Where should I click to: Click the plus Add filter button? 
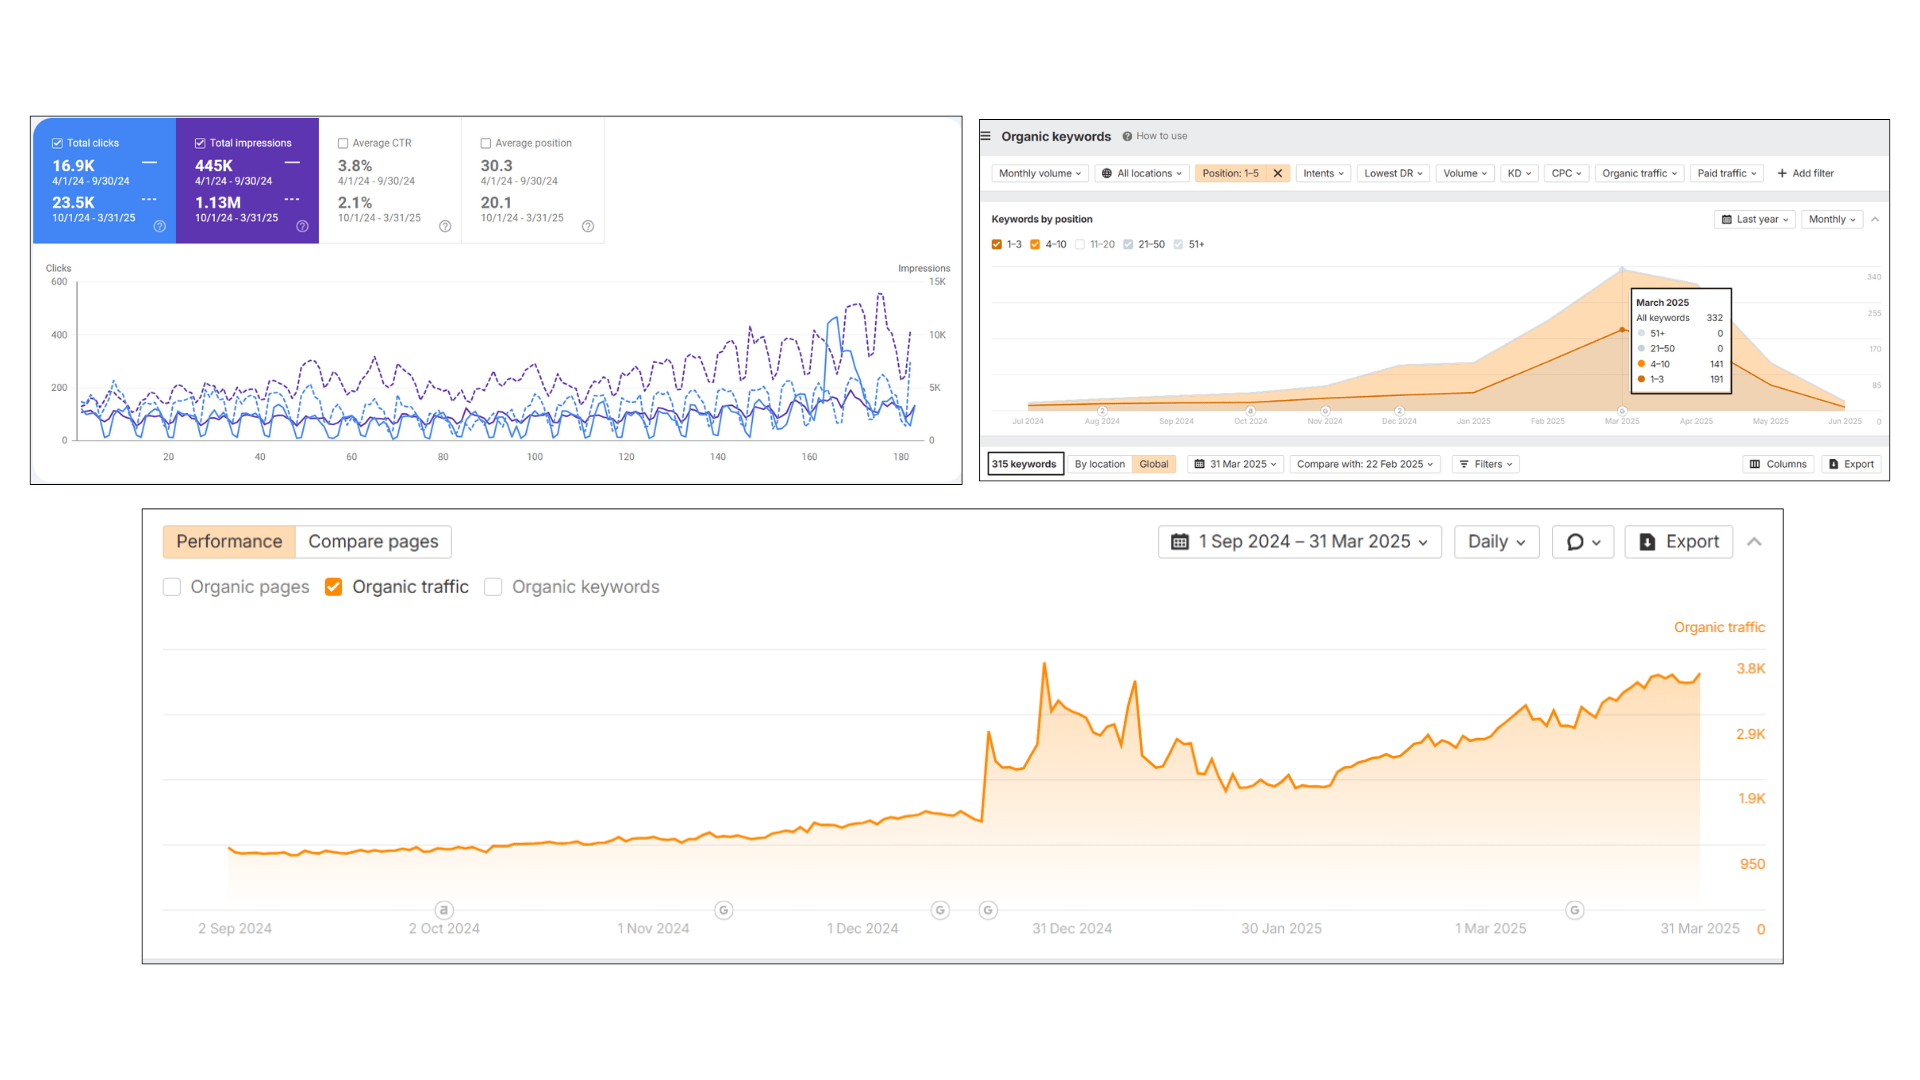(x=1805, y=173)
